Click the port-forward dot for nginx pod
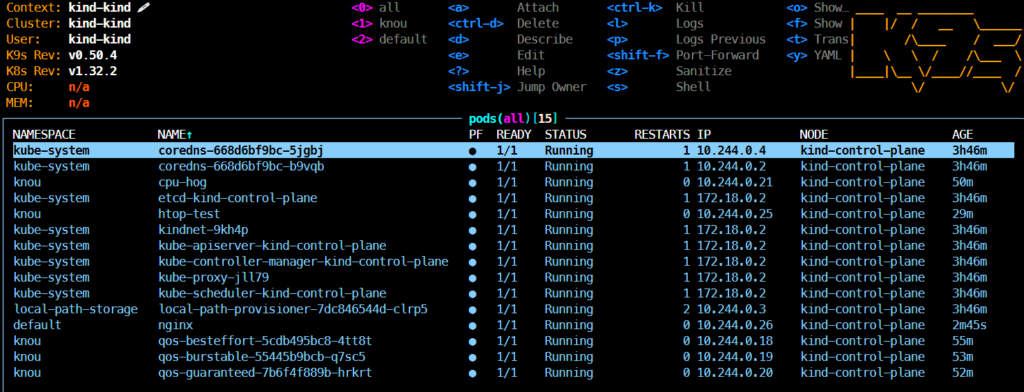This screenshot has height=392, width=1024. [472, 325]
